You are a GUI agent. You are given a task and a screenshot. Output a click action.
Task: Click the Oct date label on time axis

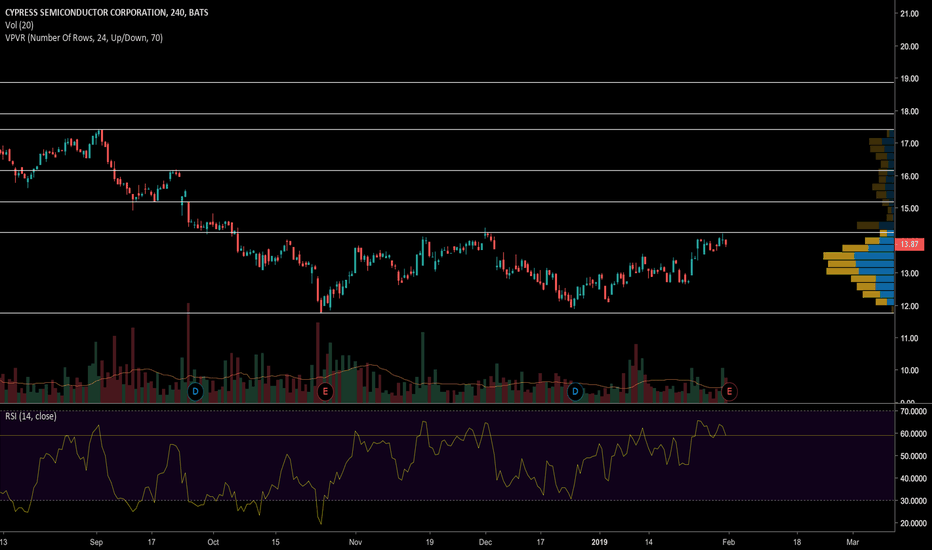(x=213, y=542)
